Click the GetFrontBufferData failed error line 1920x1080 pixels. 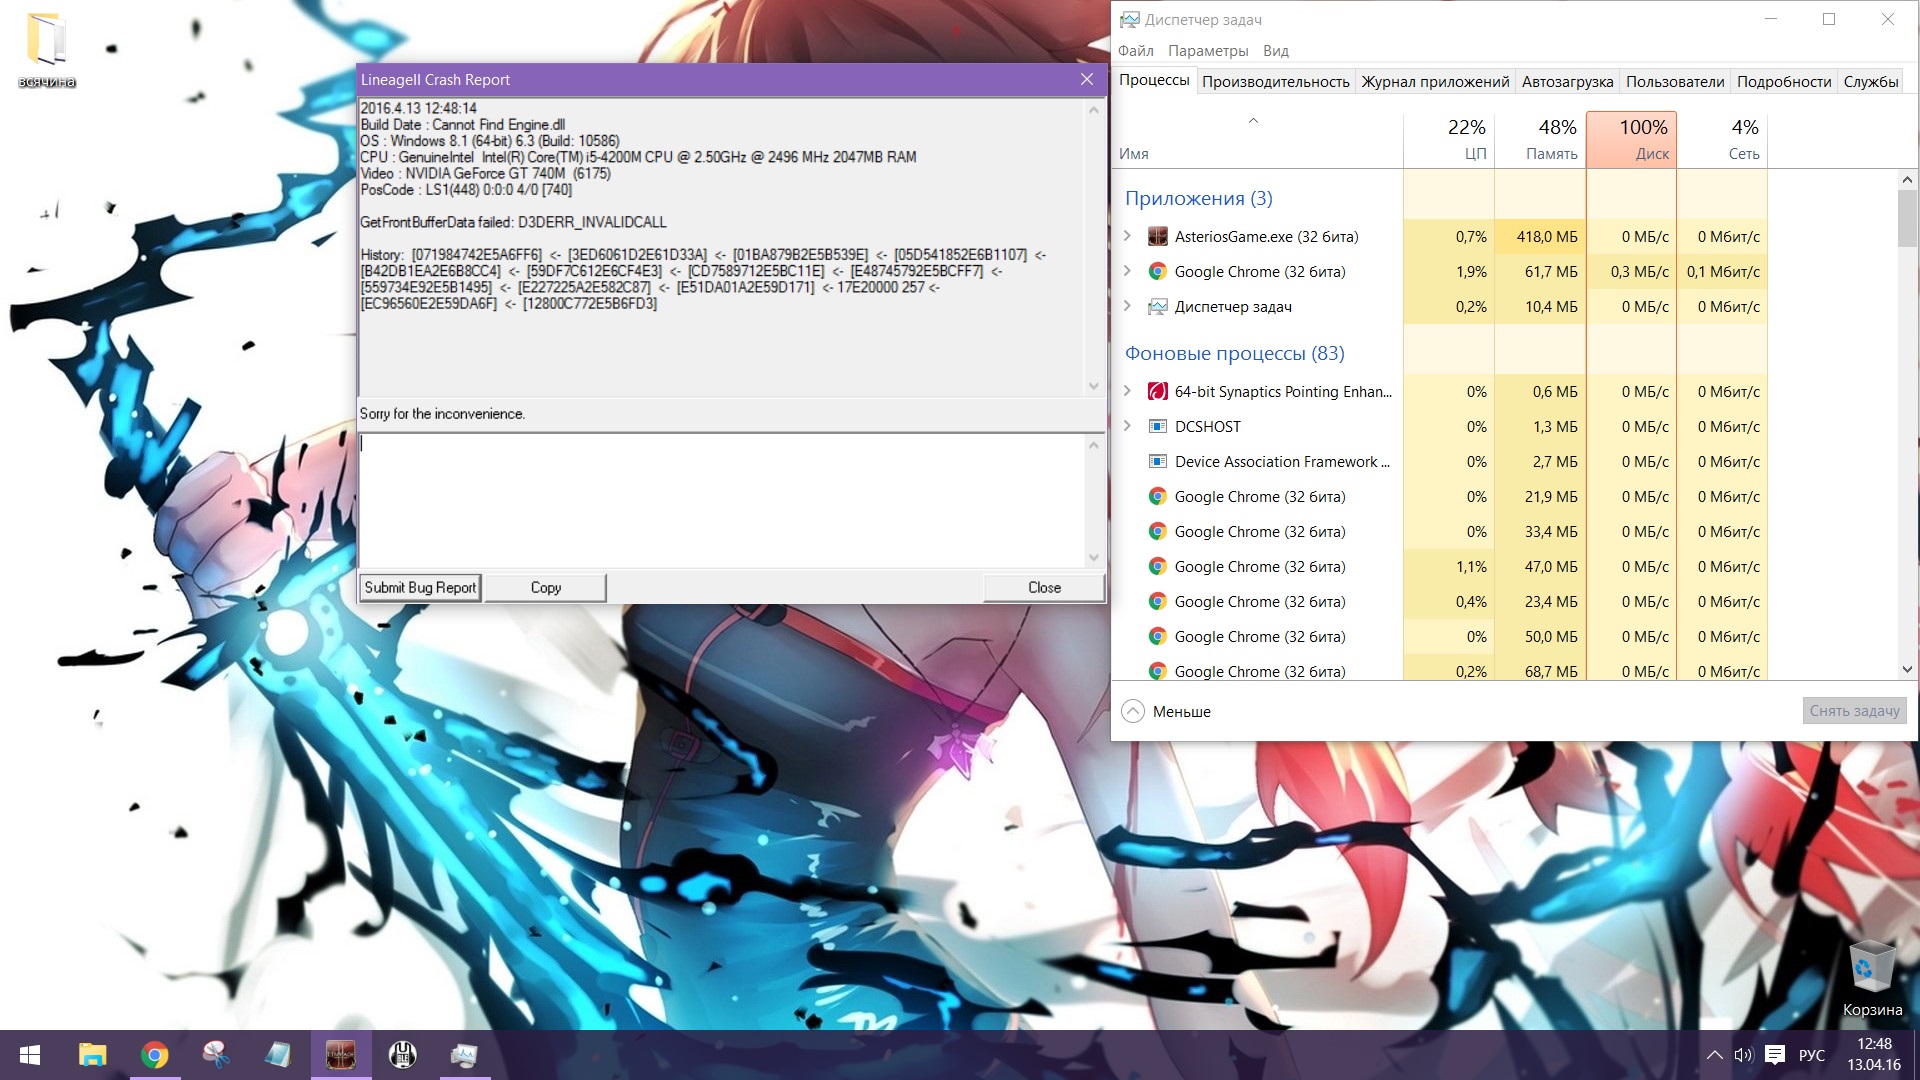(513, 222)
